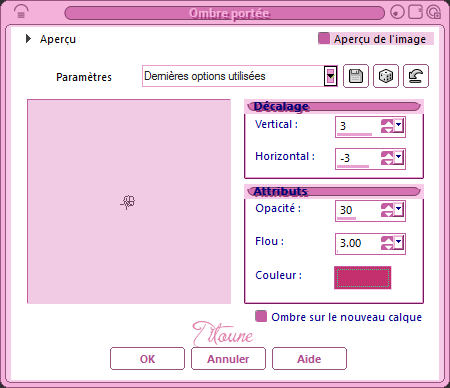Reset to defaults with the curved arrow icon

click(416, 76)
